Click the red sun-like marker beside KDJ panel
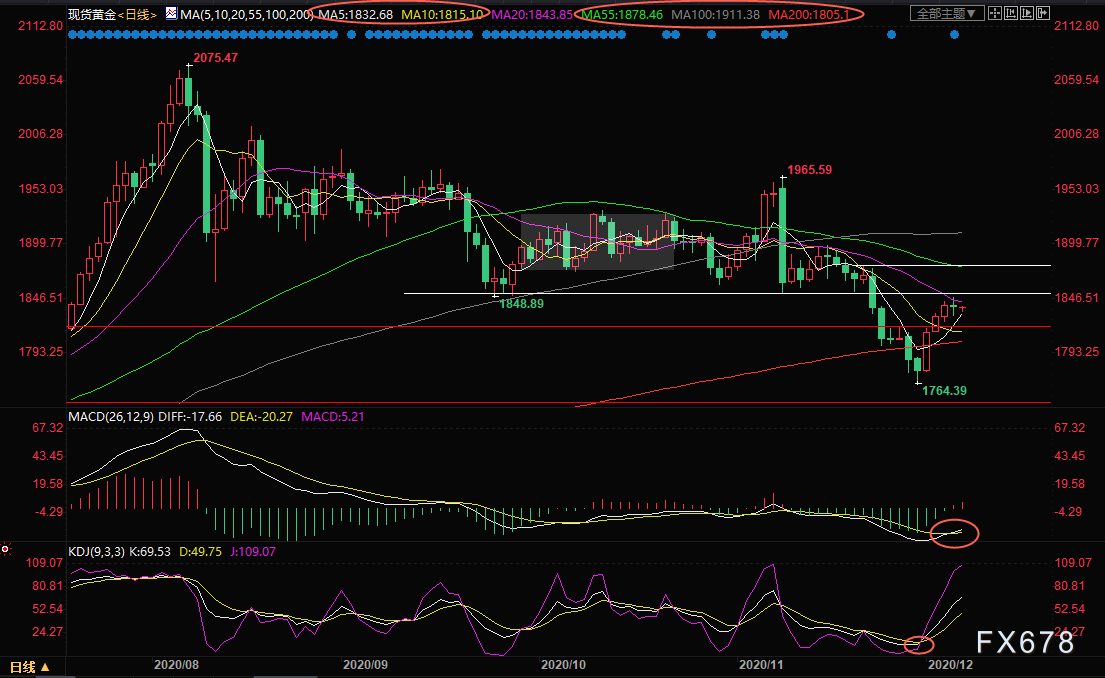Viewport: 1105px width, 678px height. (x=6, y=549)
